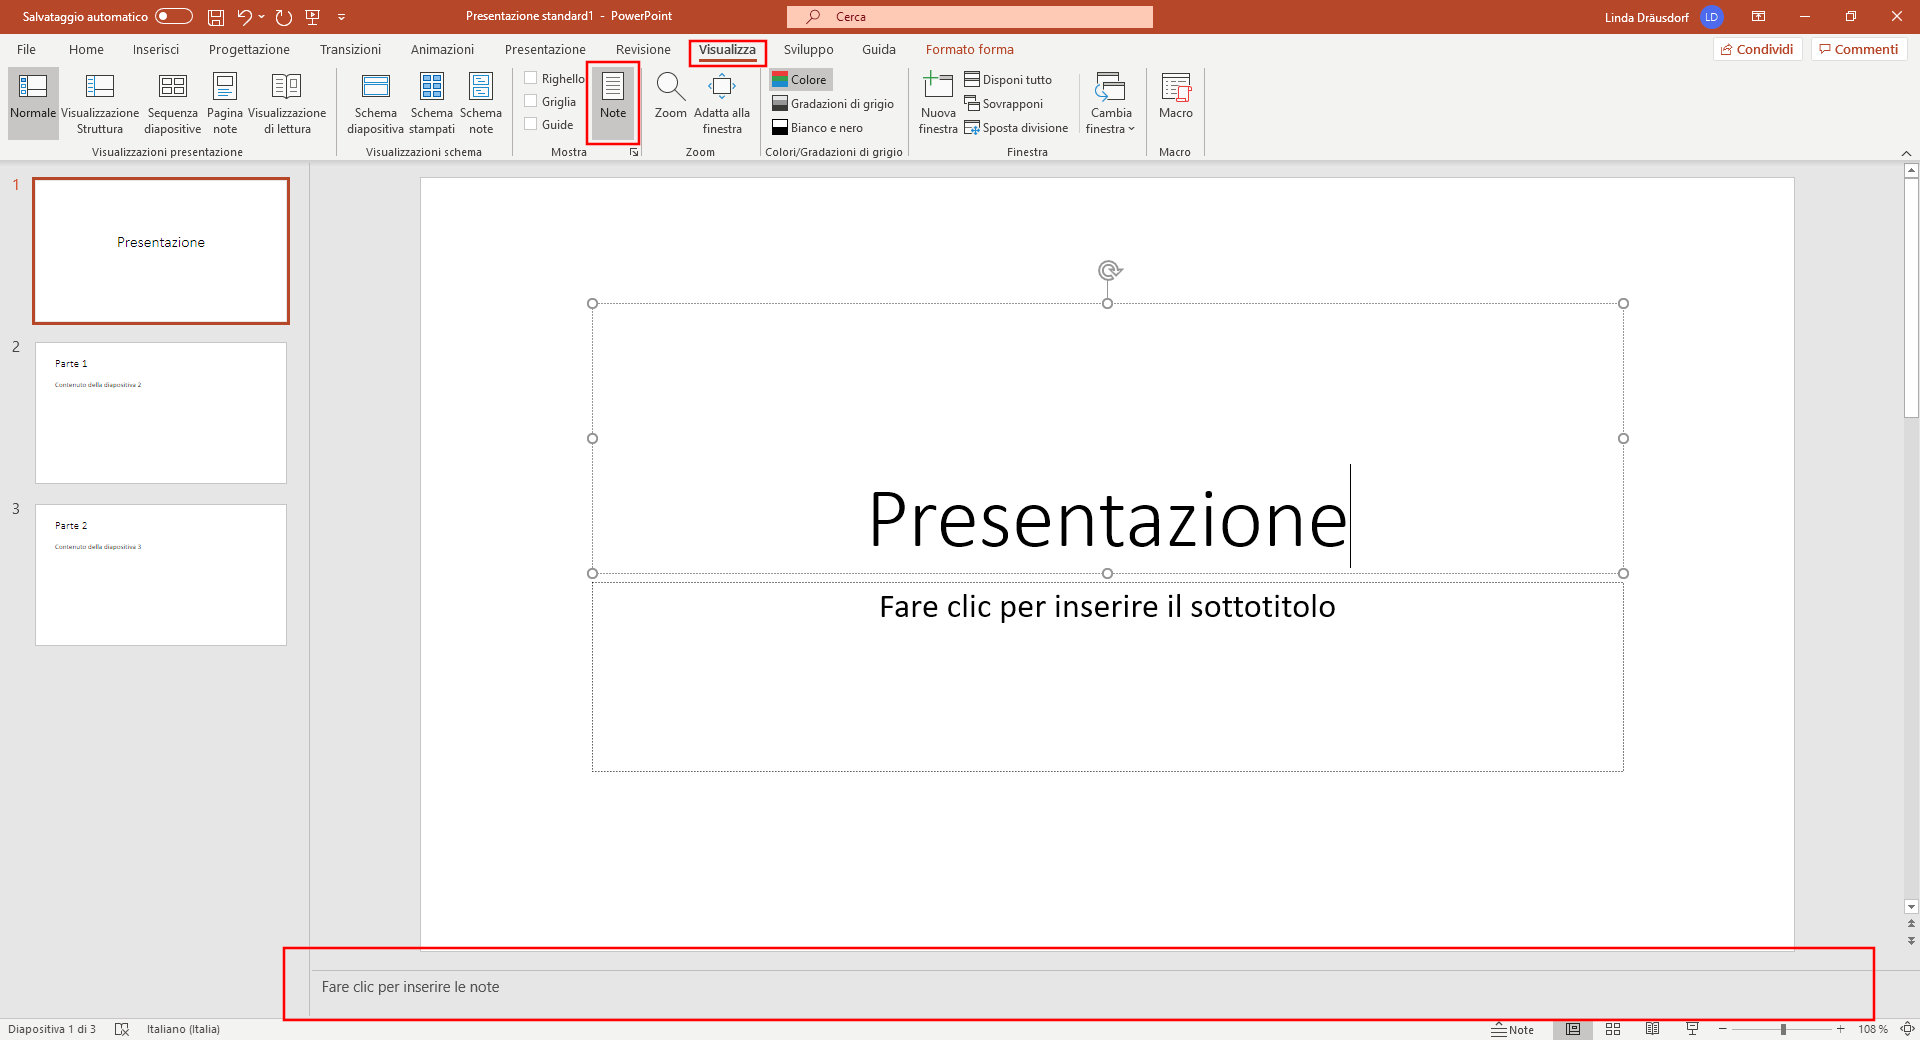Click spell check icon in status bar
This screenshot has width=1920, height=1040.
click(122, 1029)
